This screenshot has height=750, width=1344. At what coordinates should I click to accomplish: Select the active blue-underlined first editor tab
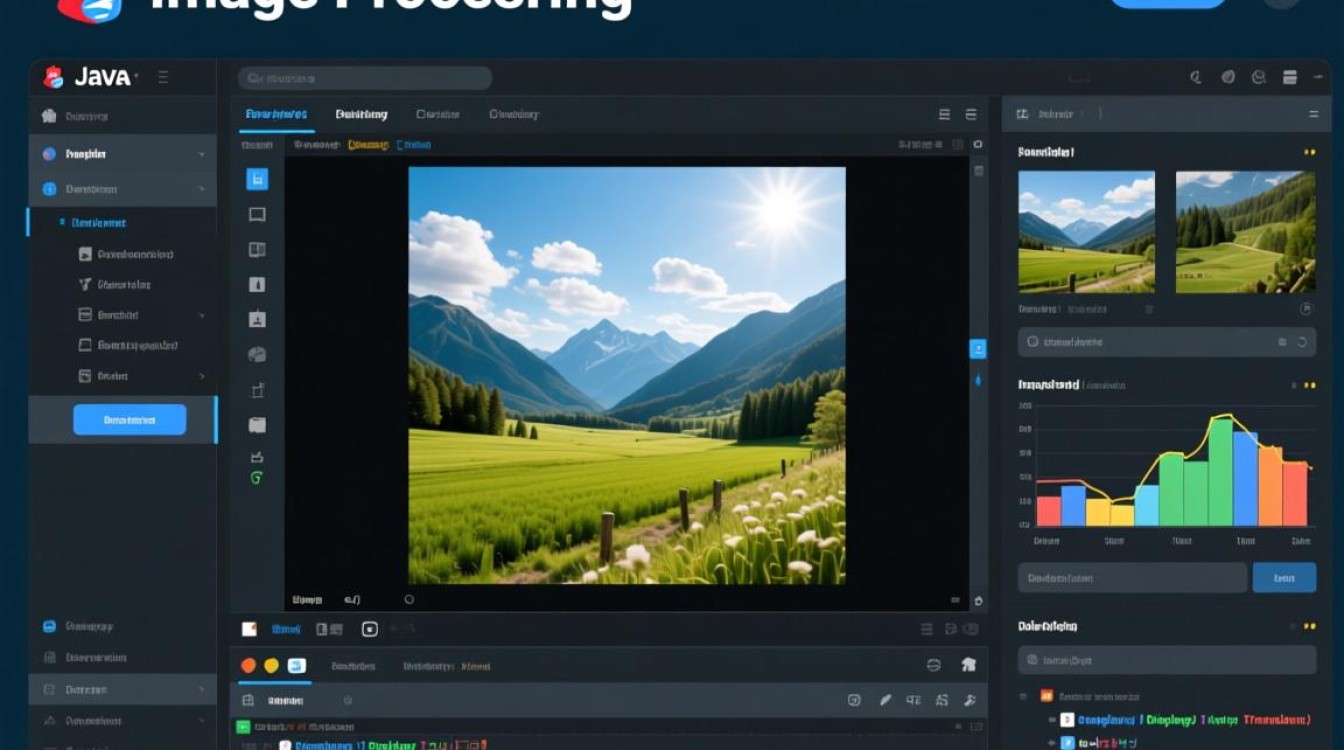[276, 114]
